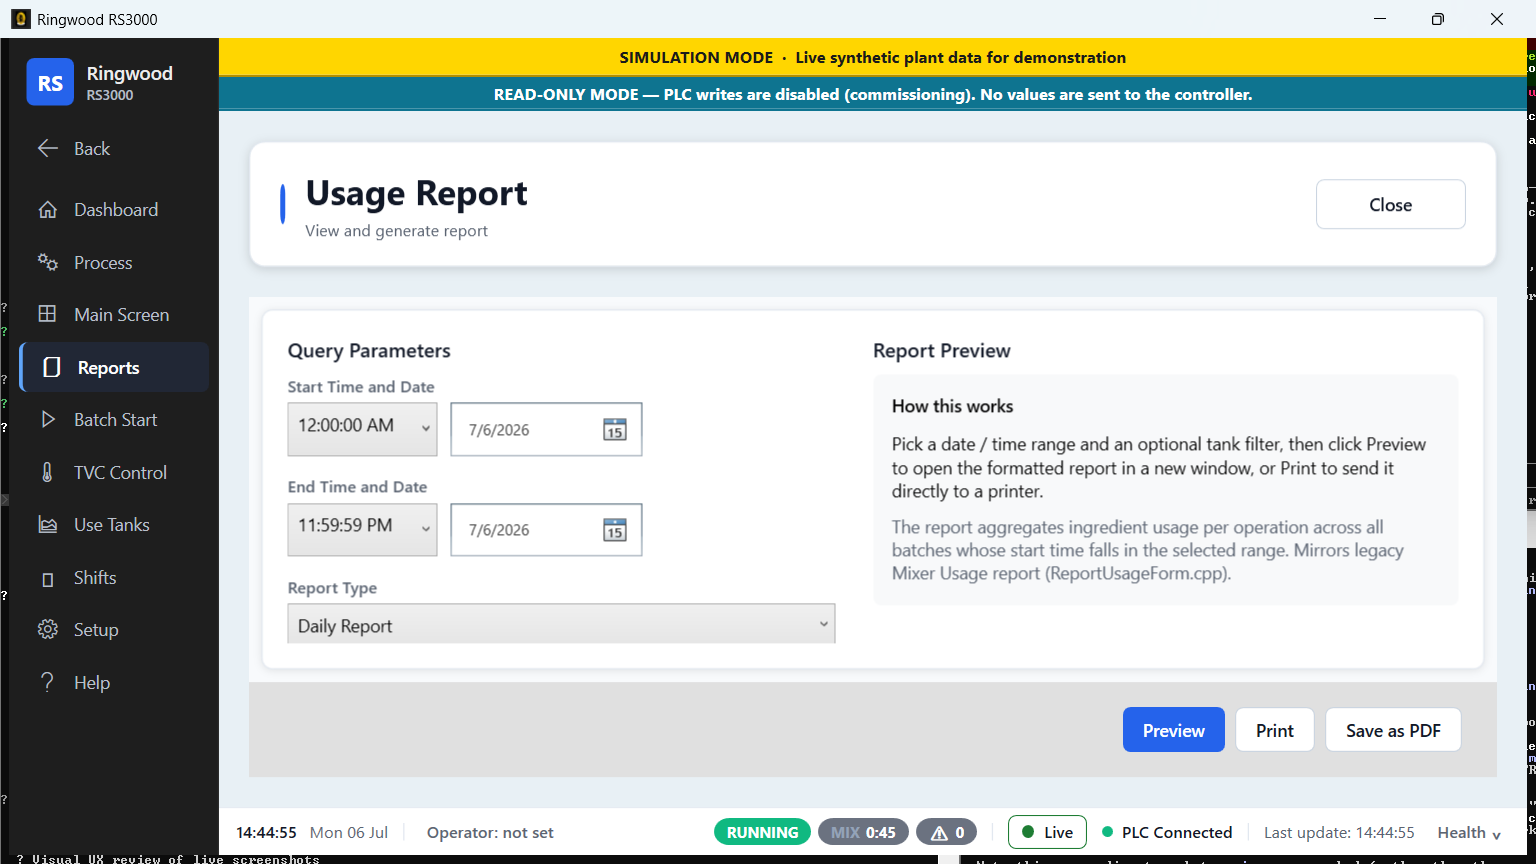1536x864 pixels.
Task: Click the Main Screen grid icon
Action: pos(47,314)
